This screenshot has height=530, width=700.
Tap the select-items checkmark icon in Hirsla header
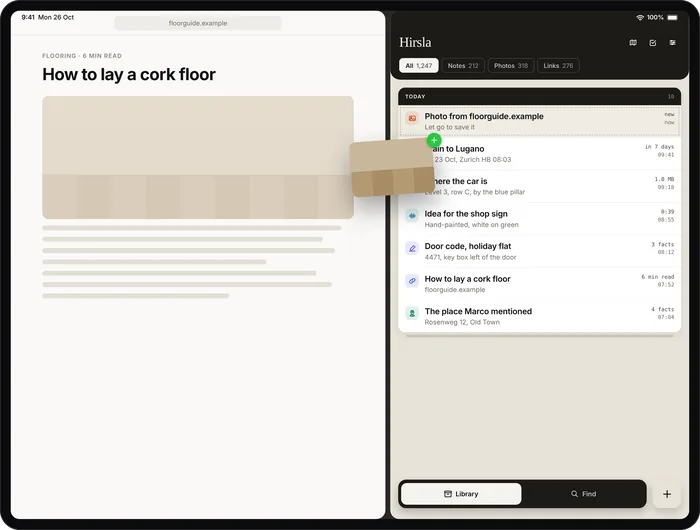click(653, 43)
